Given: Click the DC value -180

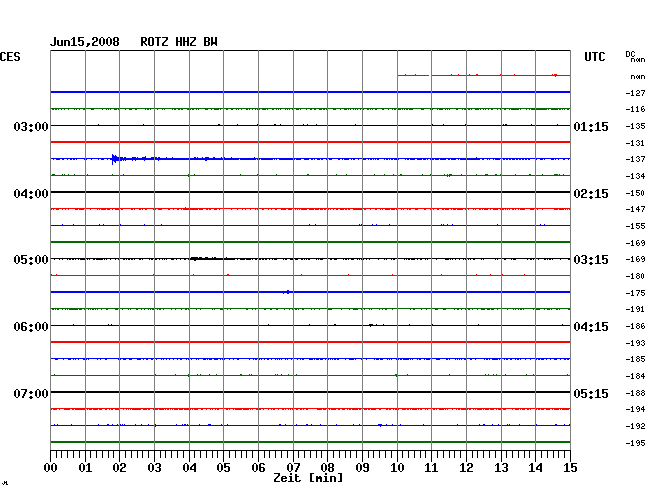Looking at the screenshot, I should click(635, 276).
